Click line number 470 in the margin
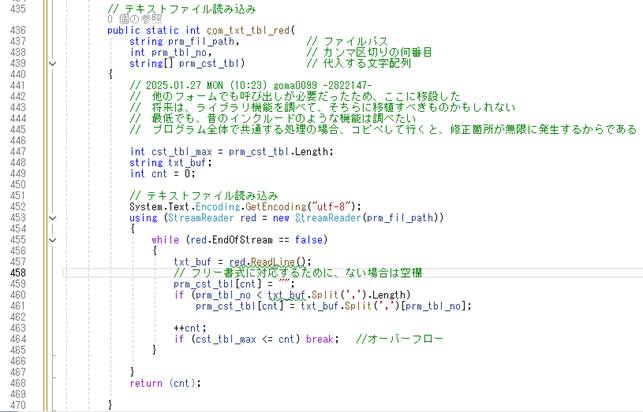 (20, 404)
